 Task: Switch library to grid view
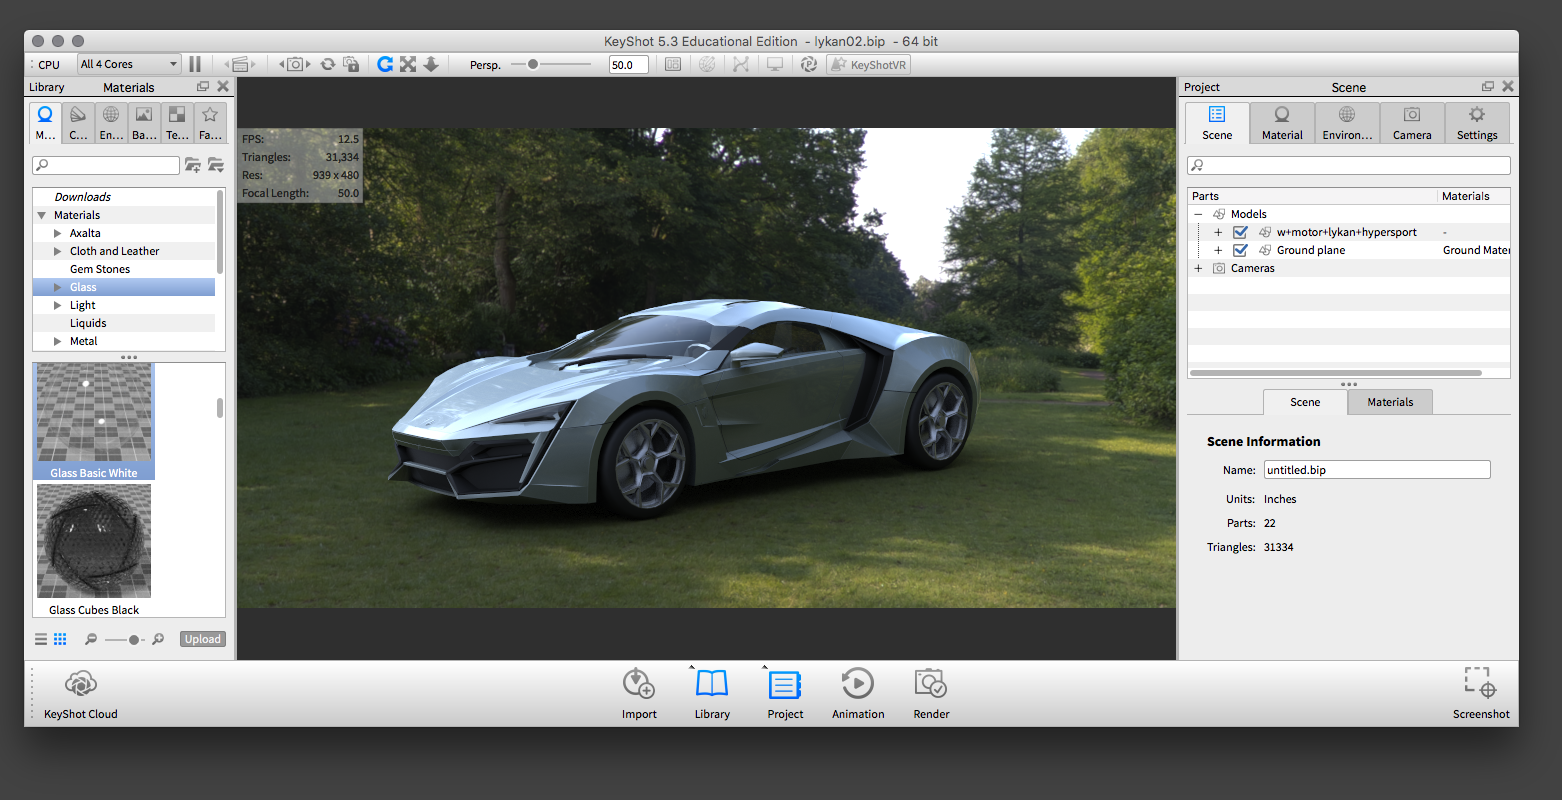[60, 639]
